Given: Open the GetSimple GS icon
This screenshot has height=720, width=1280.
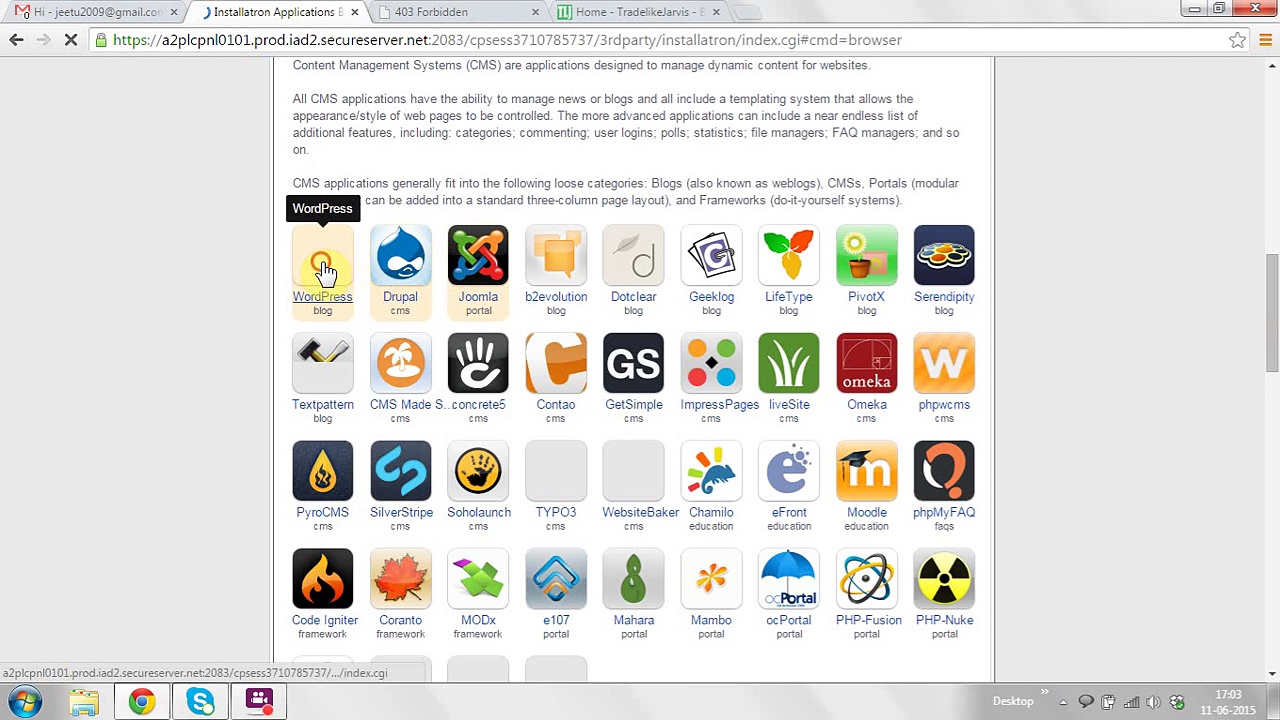Looking at the screenshot, I should (x=633, y=364).
